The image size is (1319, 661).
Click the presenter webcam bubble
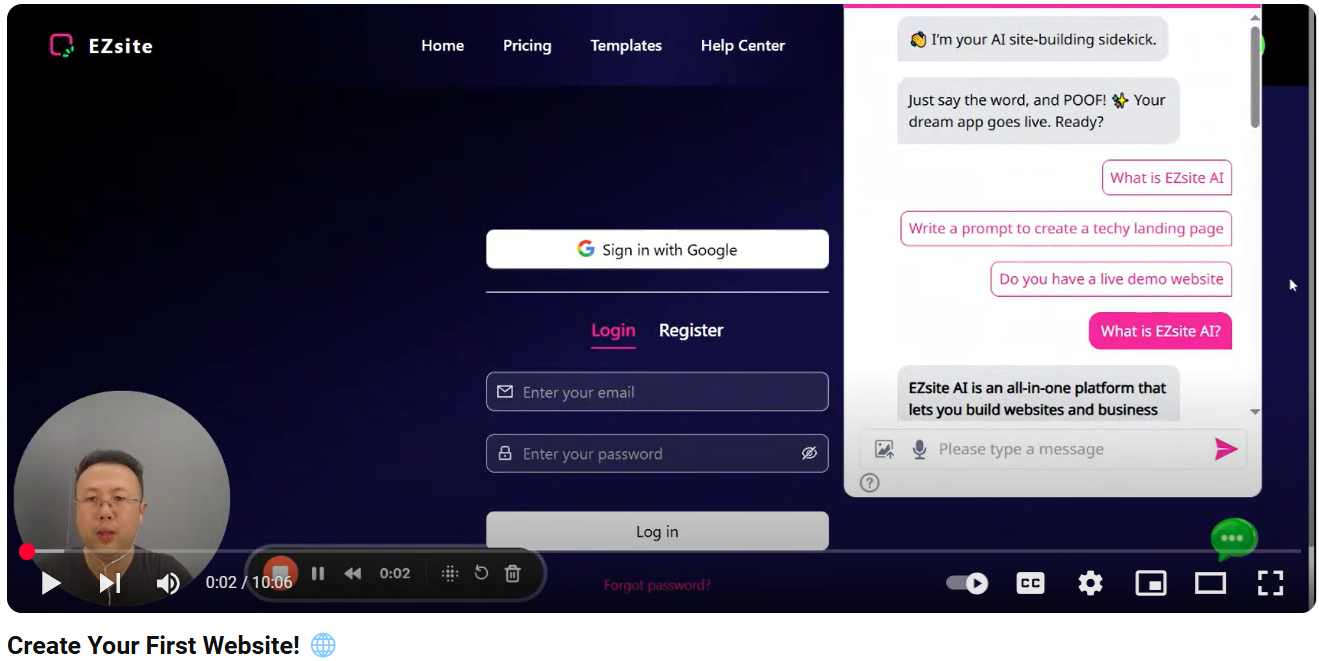coord(122,498)
